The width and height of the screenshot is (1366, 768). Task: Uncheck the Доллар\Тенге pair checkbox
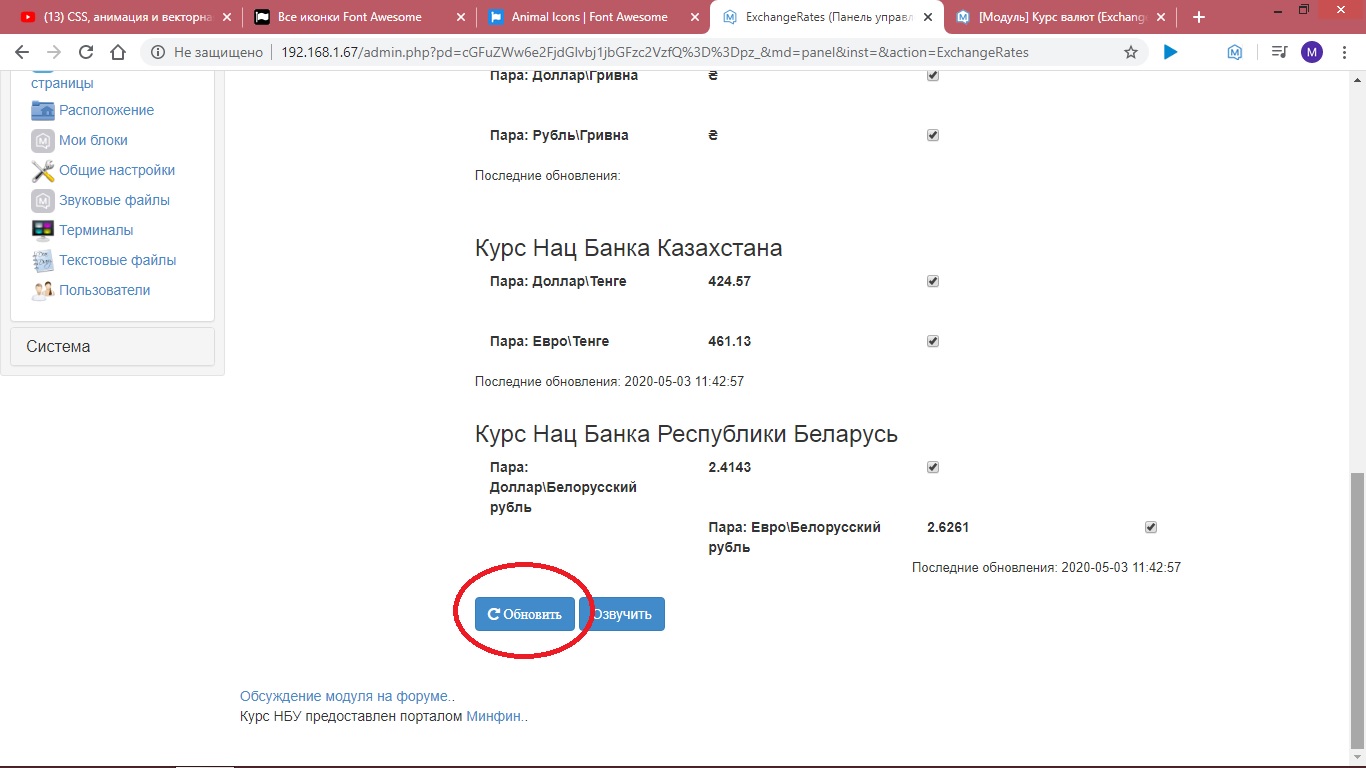click(x=933, y=282)
